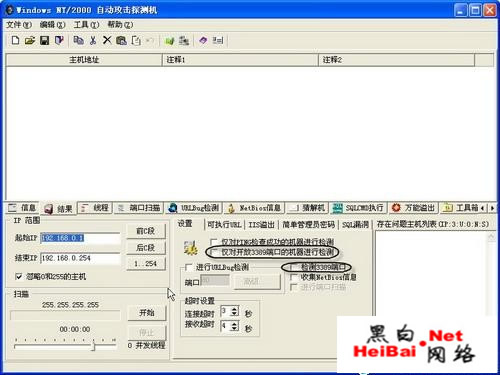The width and height of the screenshot is (500, 375).
Task: Increase the 连接超时 spinner value
Action: 235,309
